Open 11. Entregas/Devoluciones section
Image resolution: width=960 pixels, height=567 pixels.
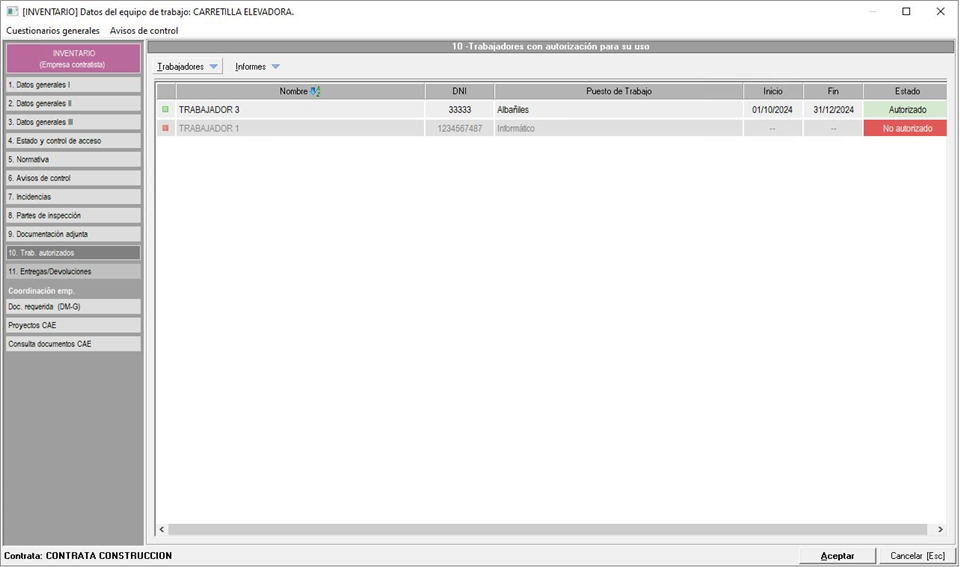click(x=73, y=271)
